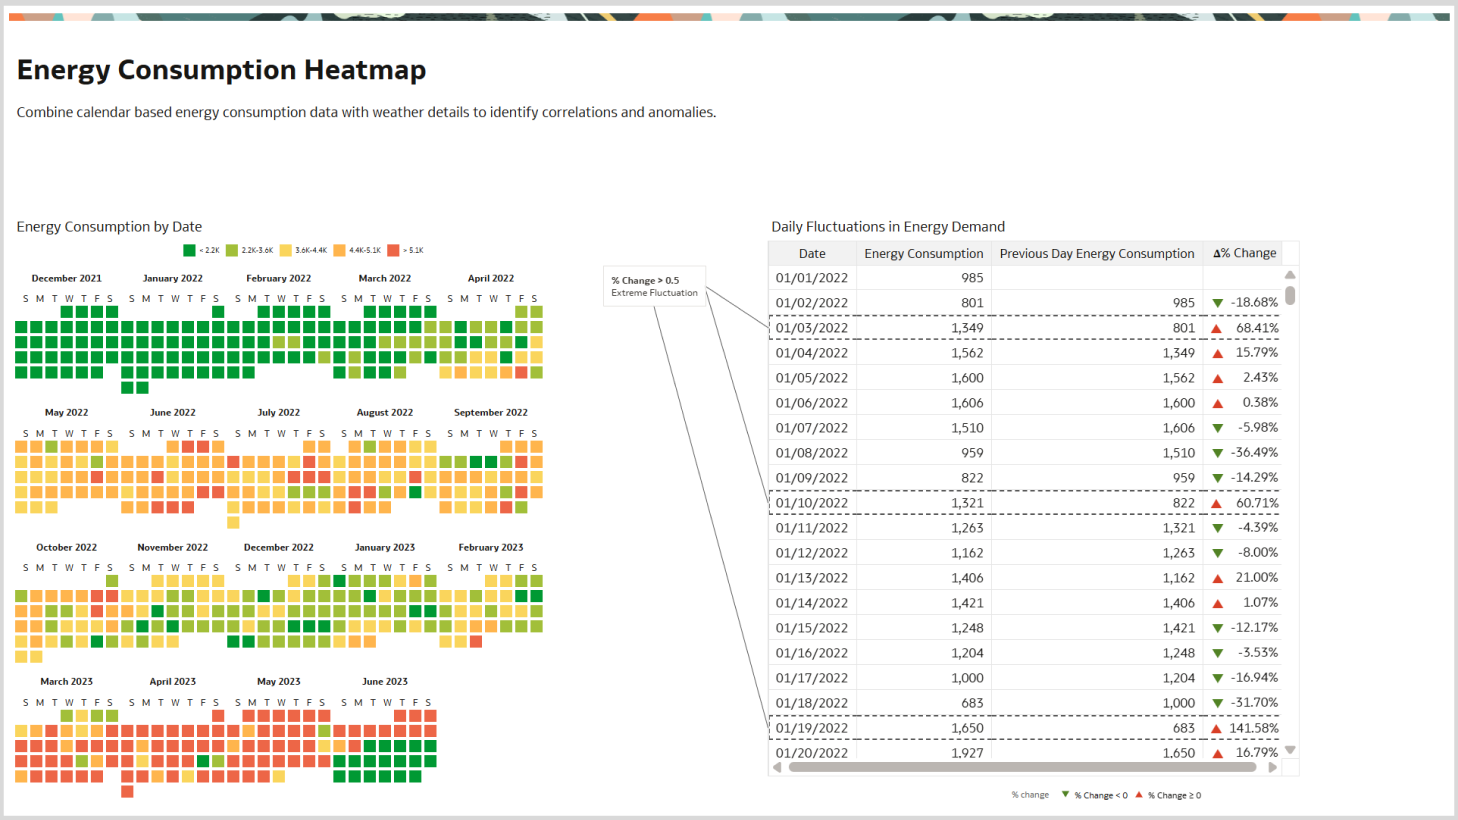Click the down arrow below the table scrollbar

1289,748
